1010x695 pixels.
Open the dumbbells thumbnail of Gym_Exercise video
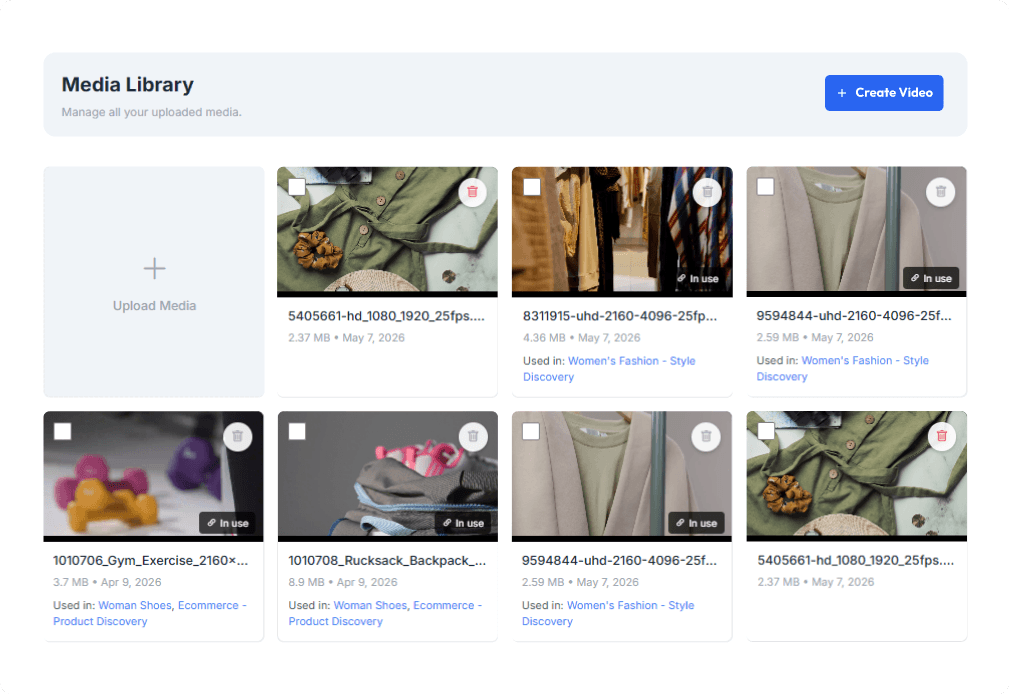[153, 475]
